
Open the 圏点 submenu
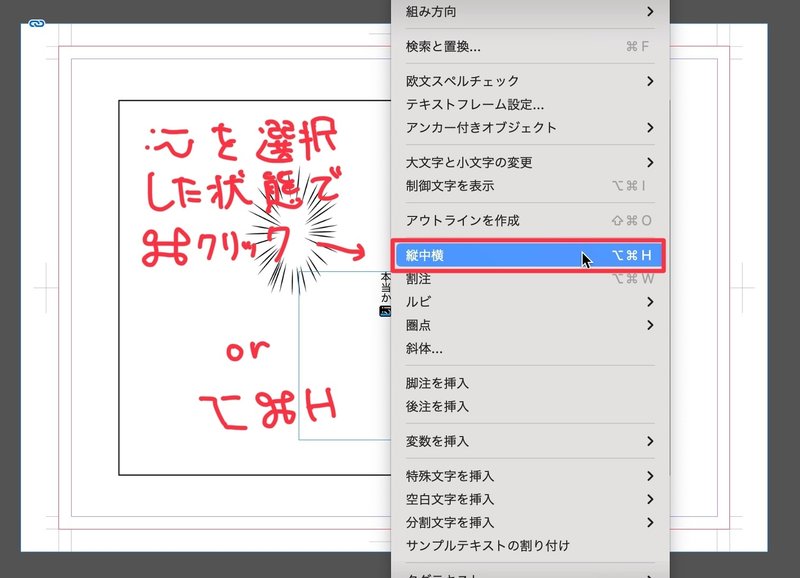530,325
